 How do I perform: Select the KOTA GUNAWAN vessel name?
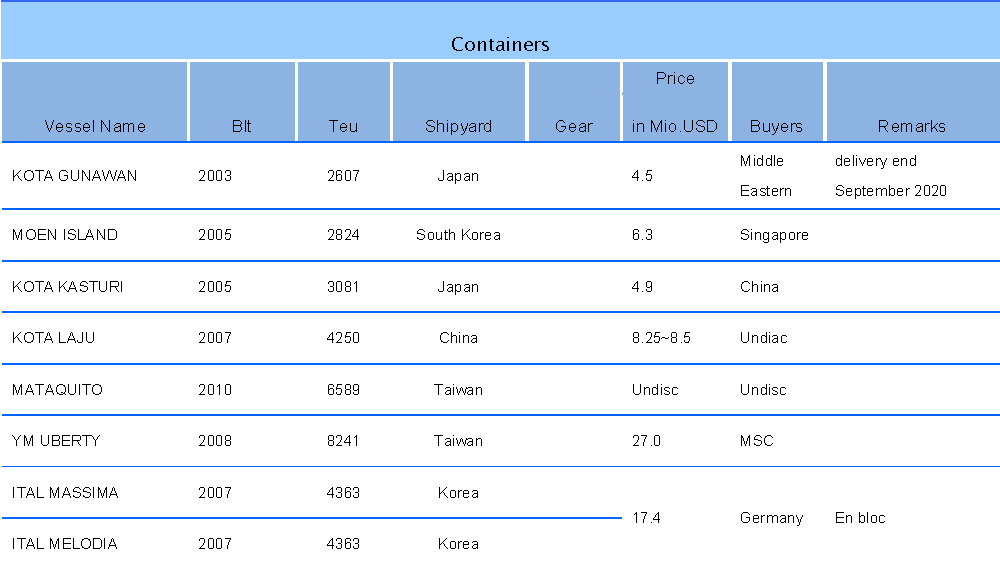[75, 176]
